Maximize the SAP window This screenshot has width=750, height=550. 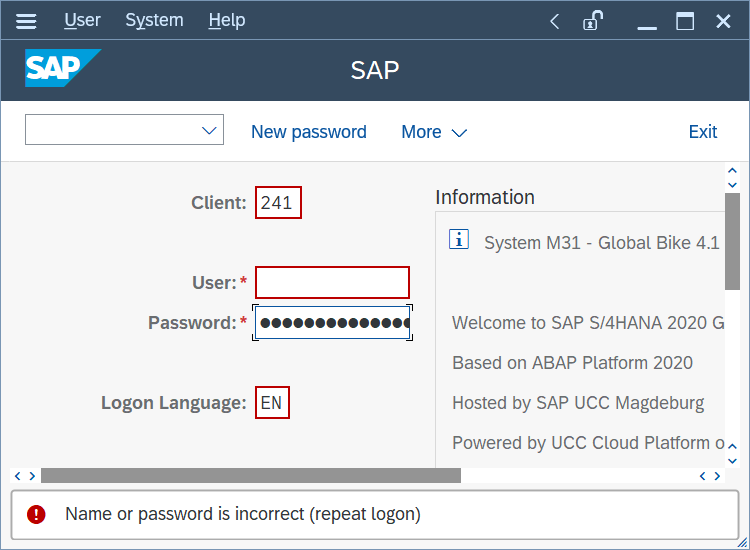(x=685, y=21)
